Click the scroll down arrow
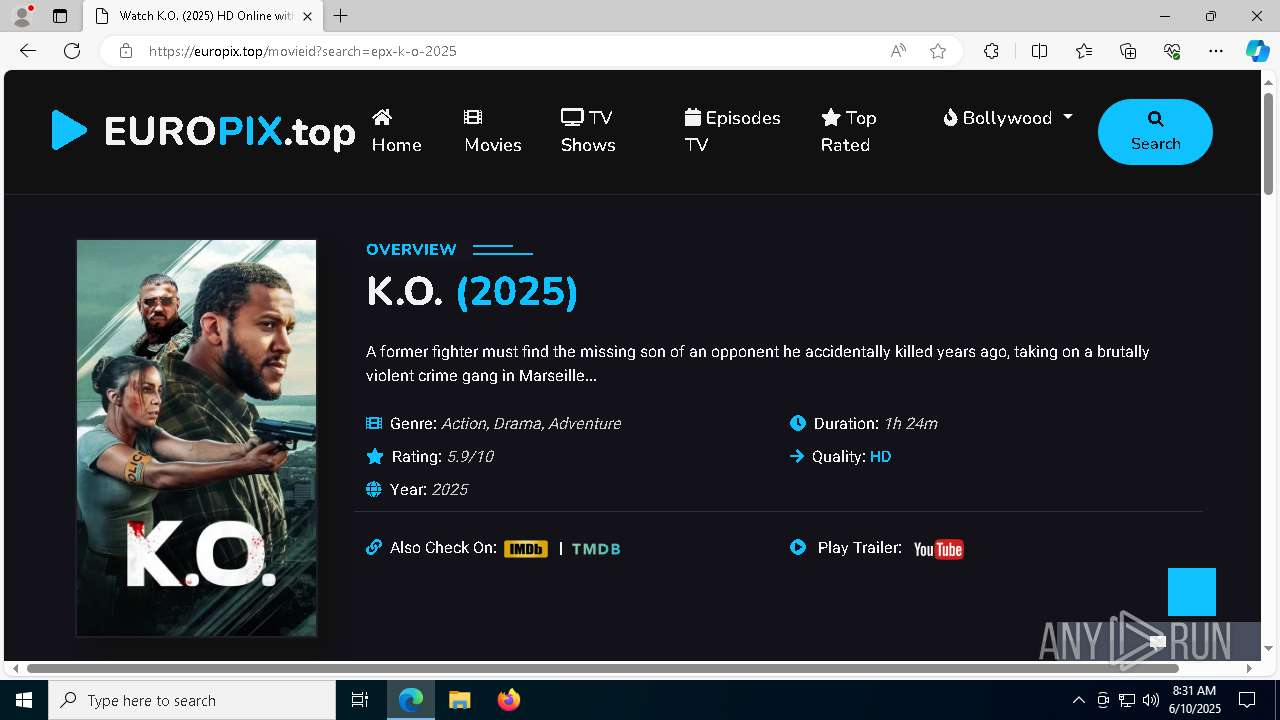The width and height of the screenshot is (1280, 720). (1268, 649)
